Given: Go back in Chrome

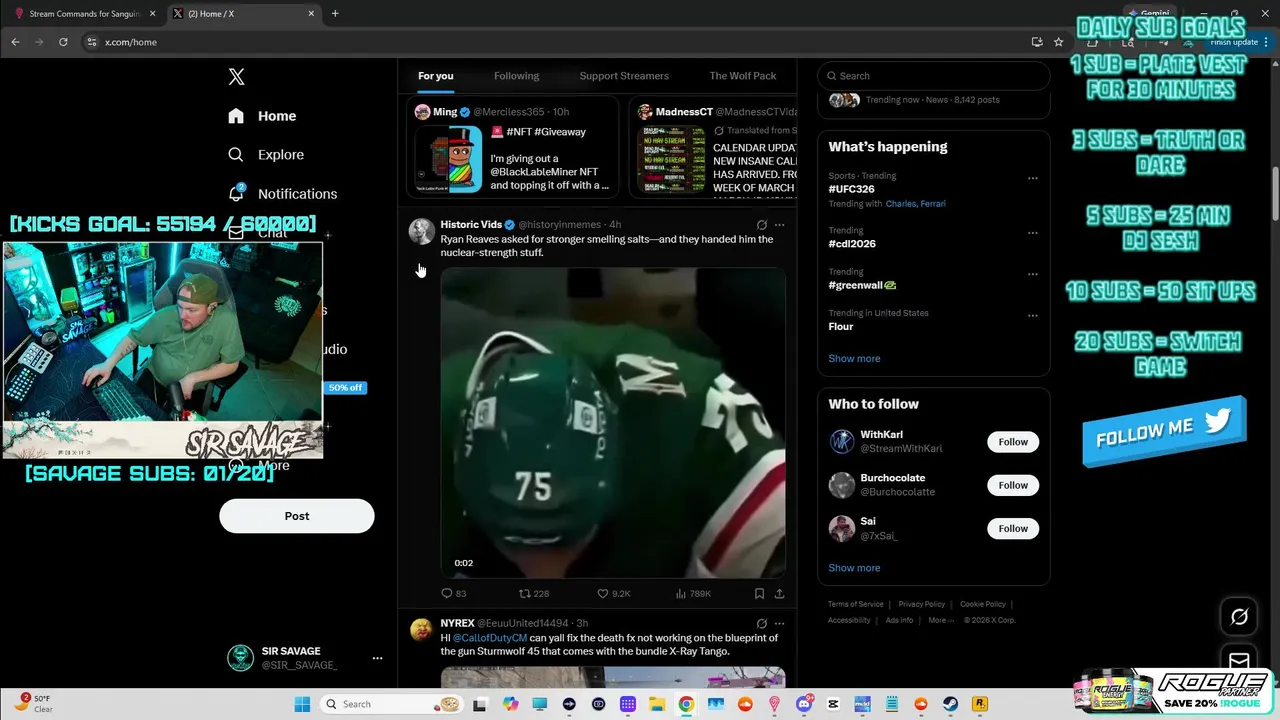Looking at the screenshot, I should pos(15,42).
